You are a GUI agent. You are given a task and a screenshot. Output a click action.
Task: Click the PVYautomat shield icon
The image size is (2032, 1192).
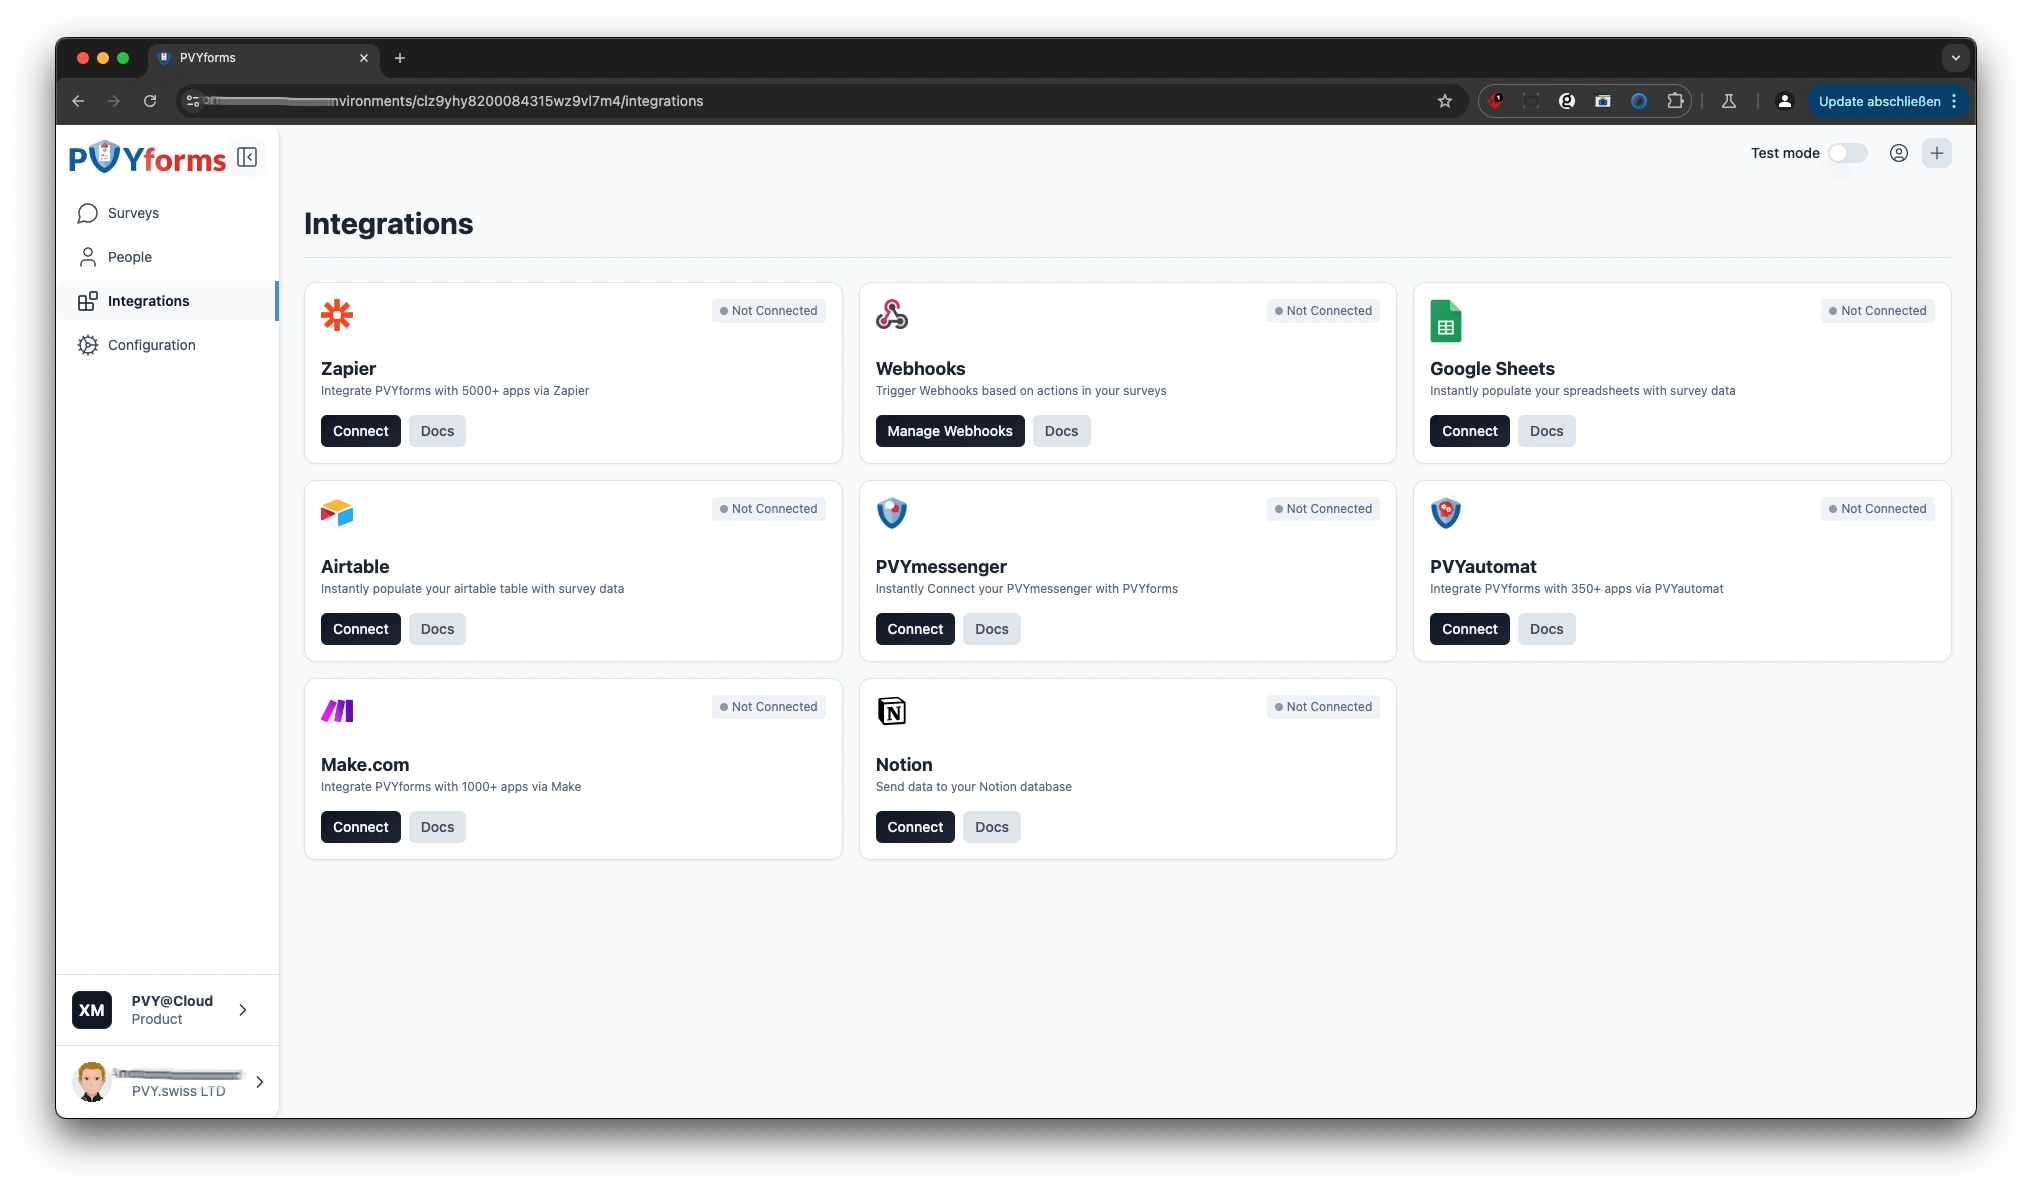1446,513
